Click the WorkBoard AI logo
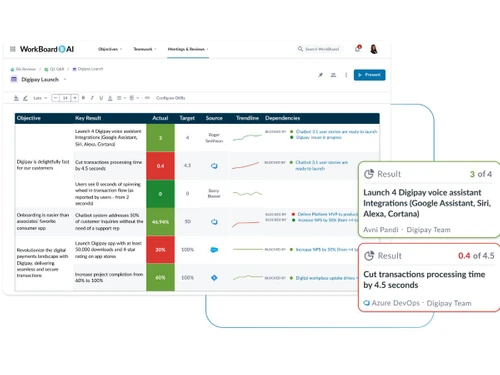500x375 pixels. 47,49
